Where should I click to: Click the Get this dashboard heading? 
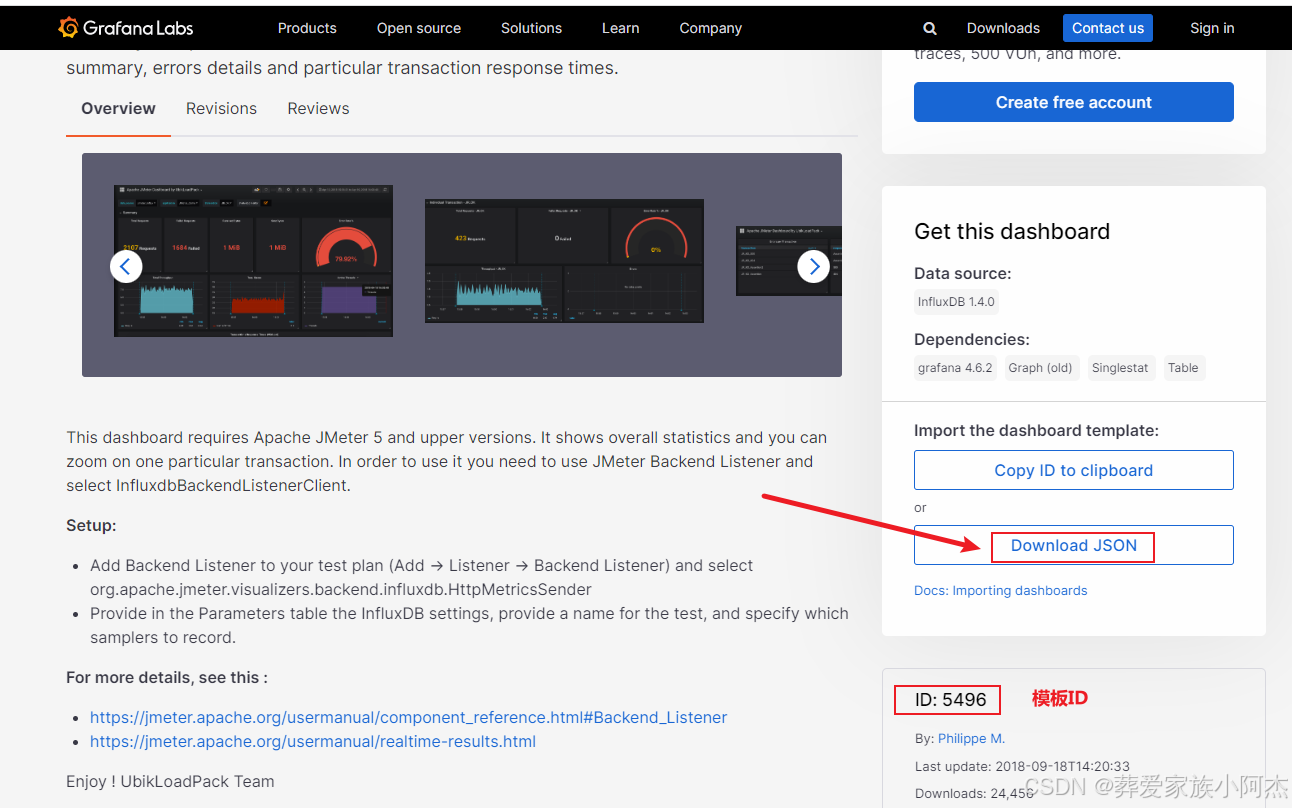click(x=1012, y=231)
